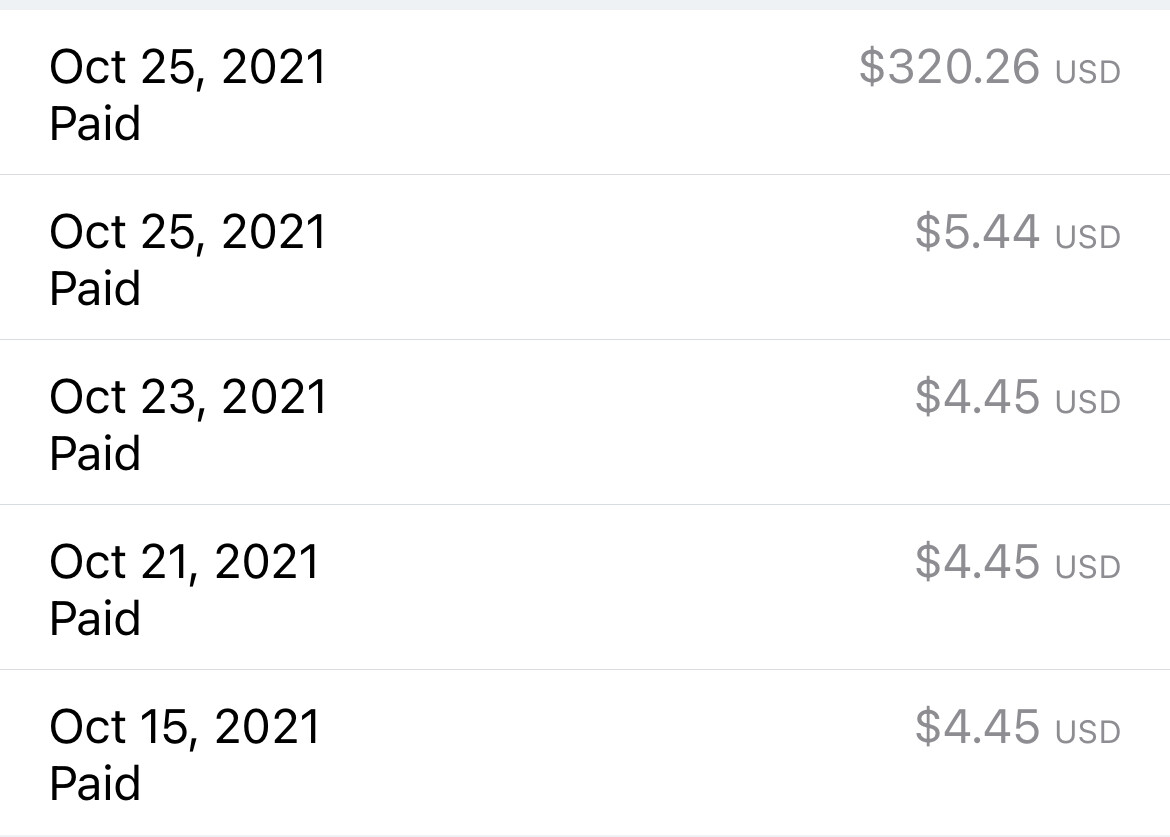Click the $4.45 amount for Oct 21
The height and width of the screenshot is (837, 1170).
pos(1018,561)
